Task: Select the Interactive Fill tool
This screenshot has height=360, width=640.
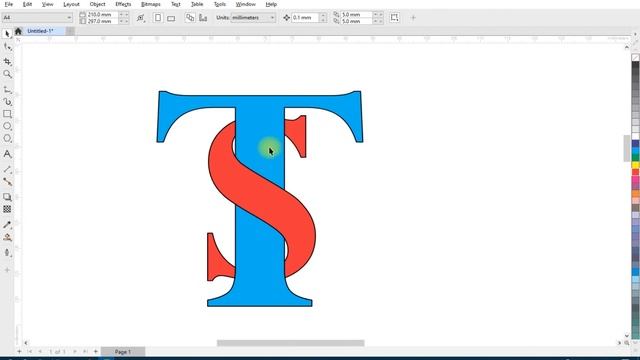Action: (x=7, y=238)
